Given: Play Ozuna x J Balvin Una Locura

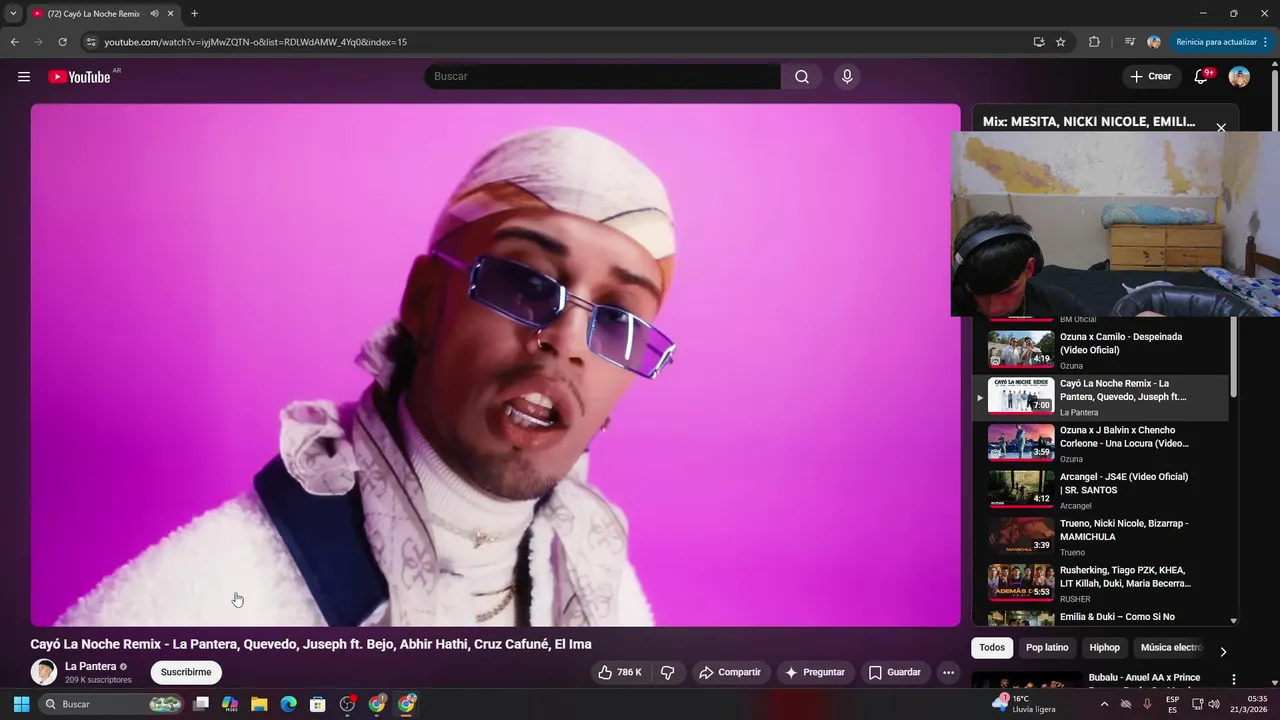Looking at the screenshot, I should pos(1100,444).
